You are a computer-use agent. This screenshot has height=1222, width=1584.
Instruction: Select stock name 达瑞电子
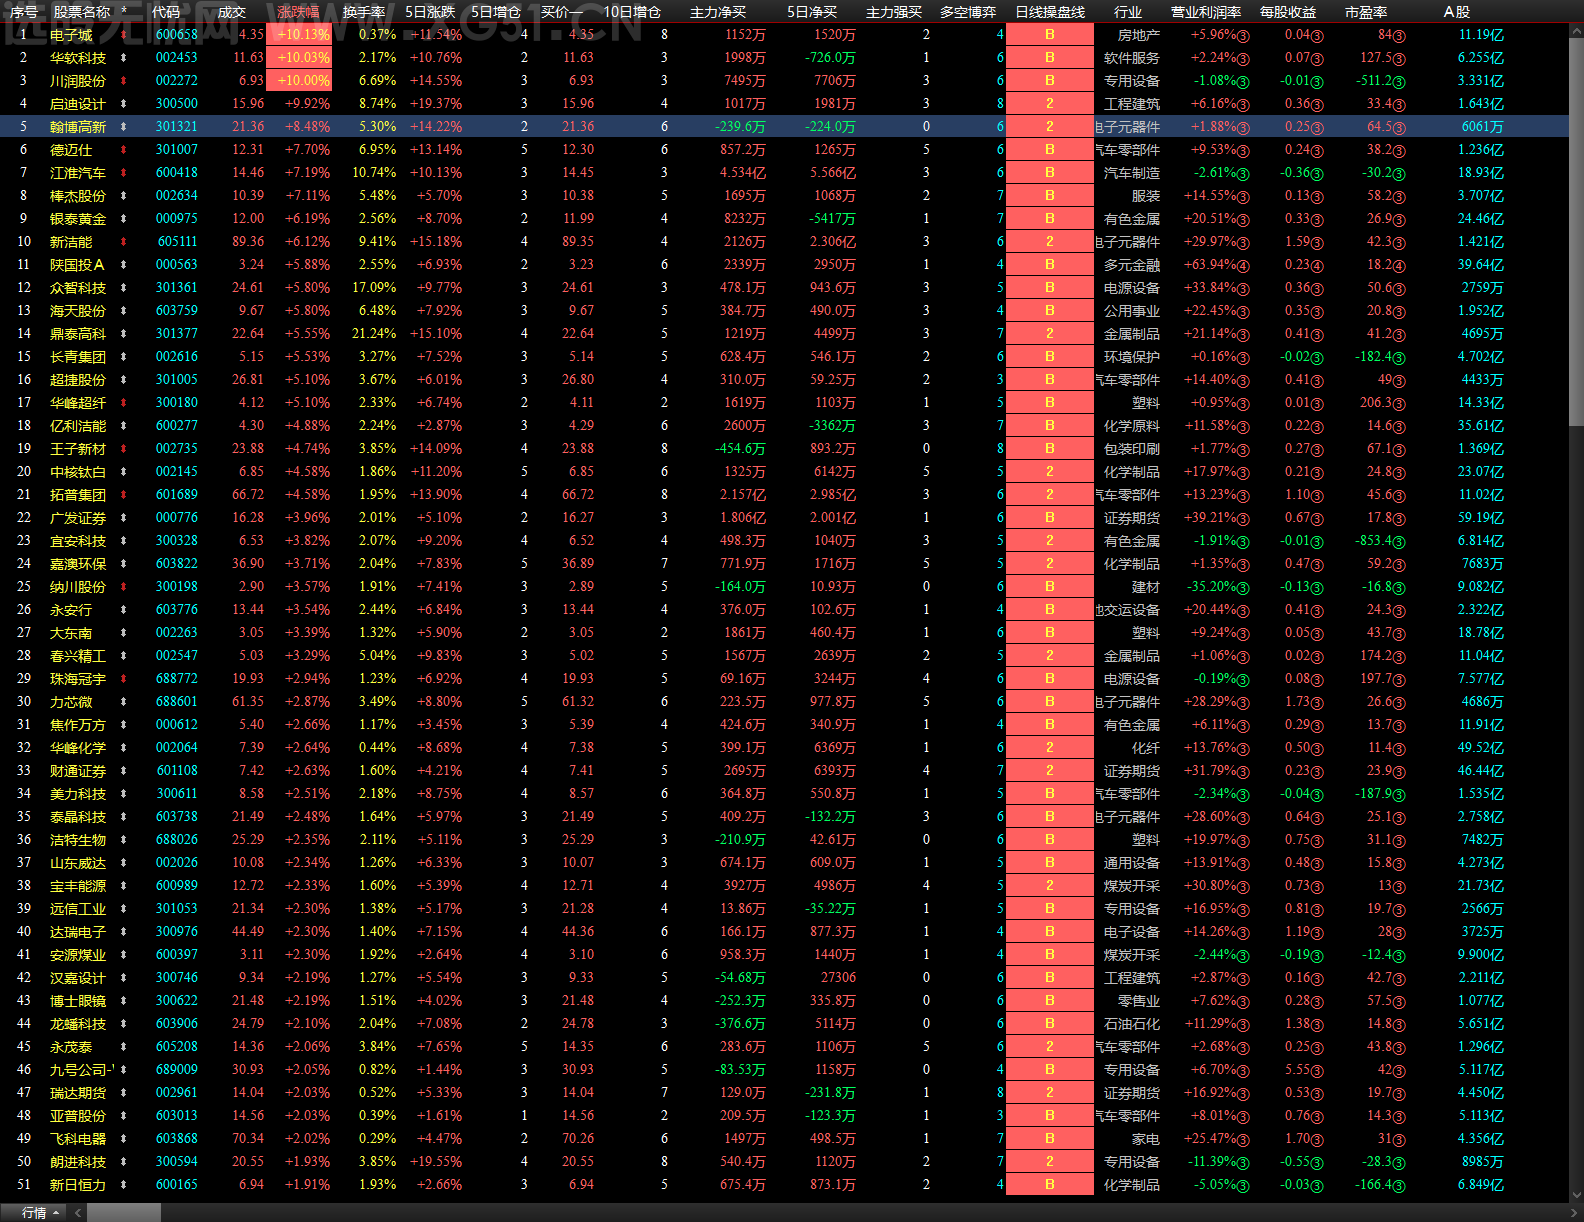(x=78, y=932)
